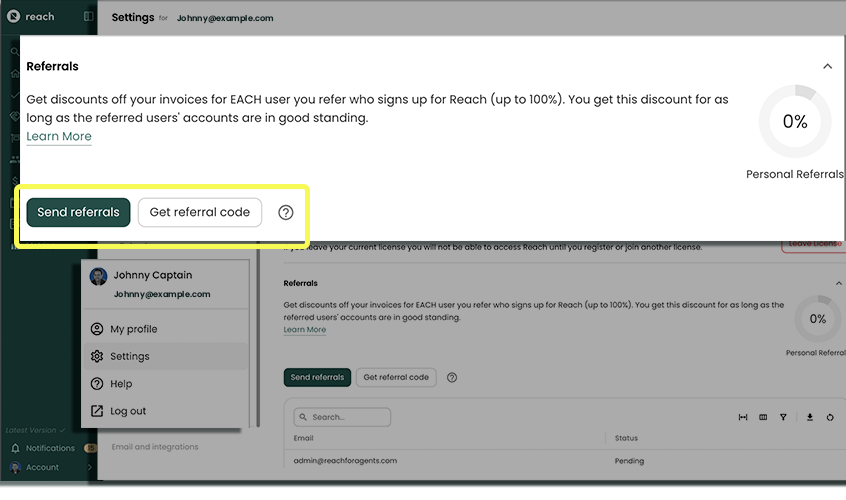Click the filter icon above the referrals table
Screen dimensions: 846x500
click(x=783, y=417)
